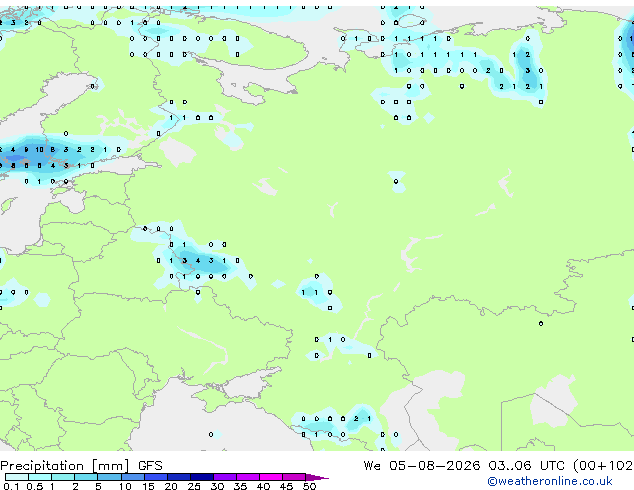The width and height of the screenshot is (634, 490).
Task: Click the '10' precipitation value on the map
Action: pos(39,150)
